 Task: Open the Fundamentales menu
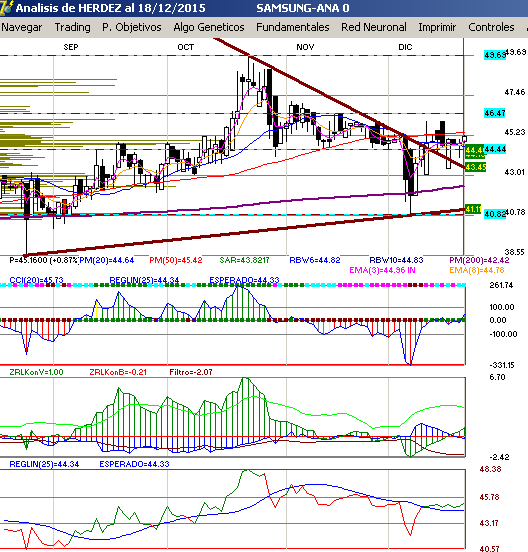coord(293,27)
